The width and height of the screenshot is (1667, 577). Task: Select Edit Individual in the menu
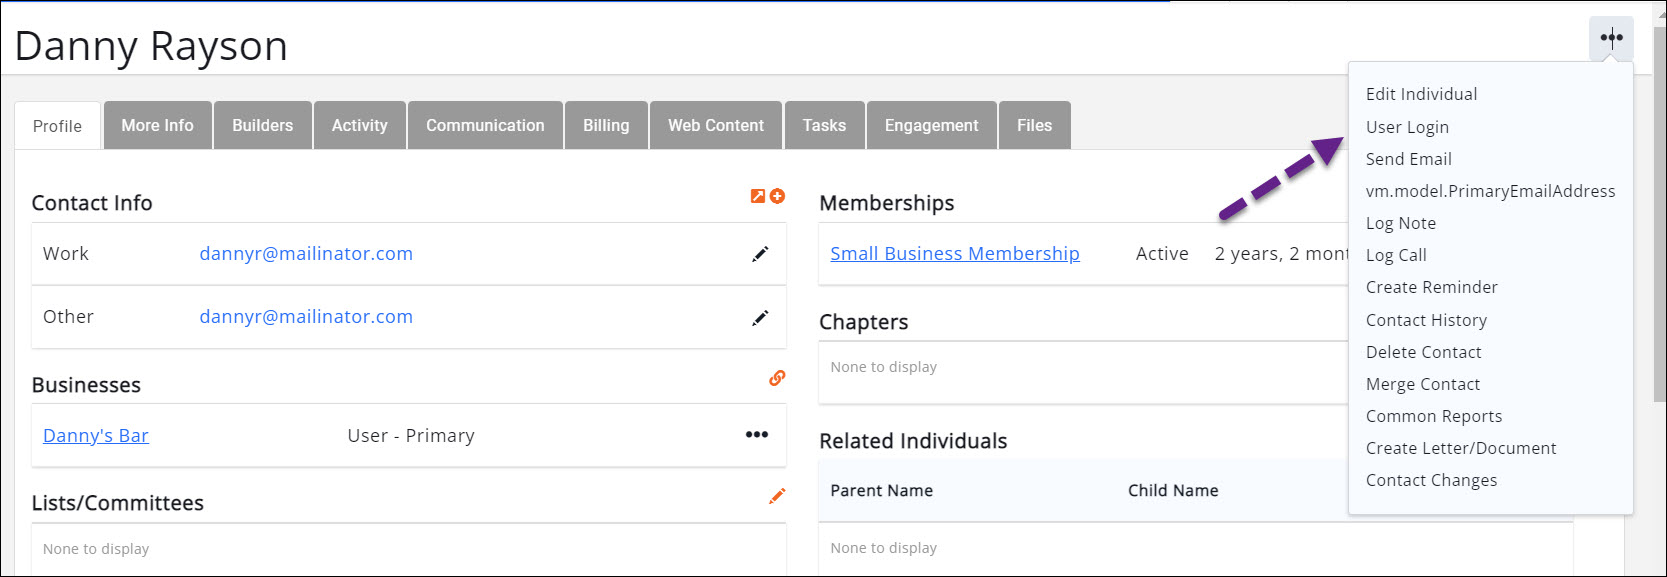point(1421,94)
